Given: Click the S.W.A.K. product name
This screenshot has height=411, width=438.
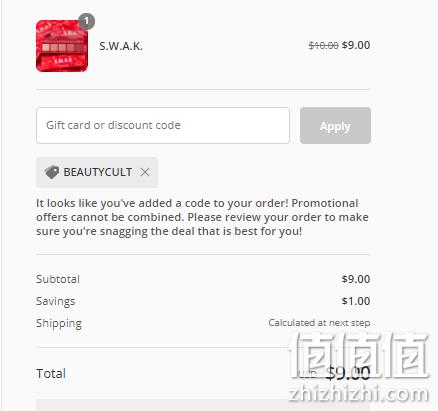Looking at the screenshot, I should click(121, 46).
